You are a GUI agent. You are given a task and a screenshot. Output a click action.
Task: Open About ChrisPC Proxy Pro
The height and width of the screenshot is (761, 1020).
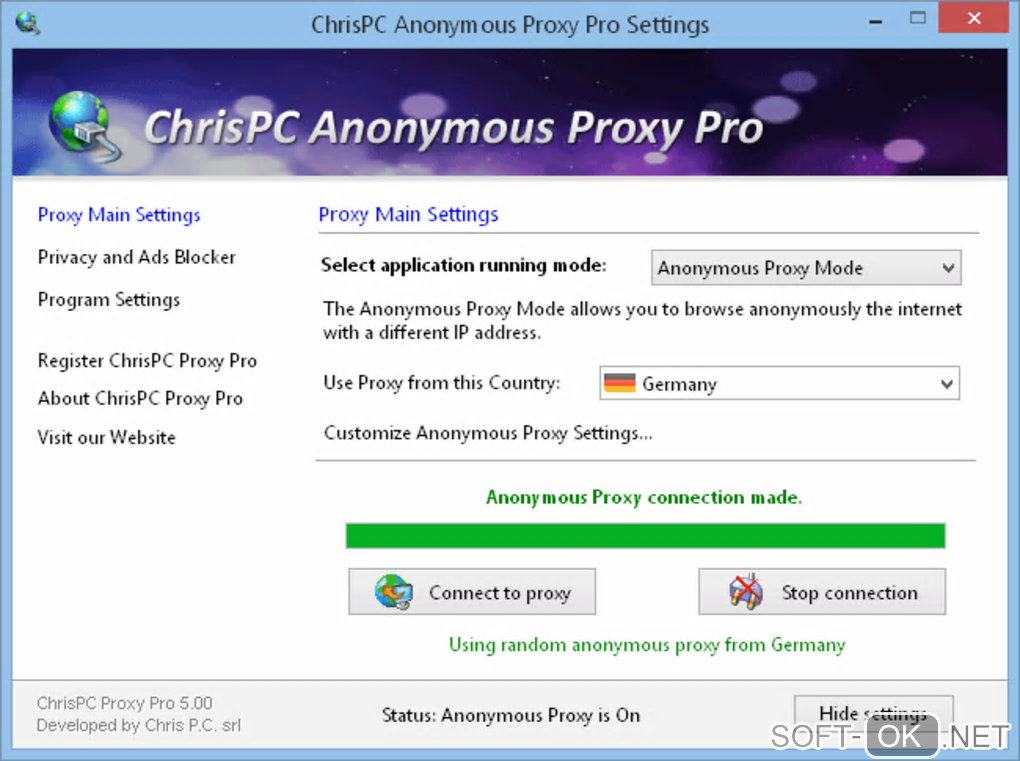click(140, 399)
